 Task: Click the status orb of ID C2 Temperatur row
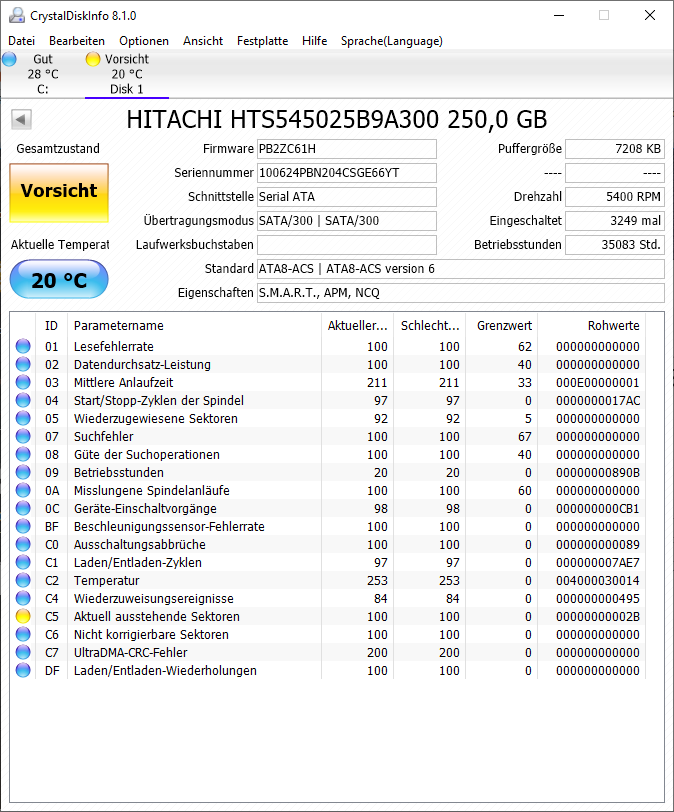click(x=23, y=580)
